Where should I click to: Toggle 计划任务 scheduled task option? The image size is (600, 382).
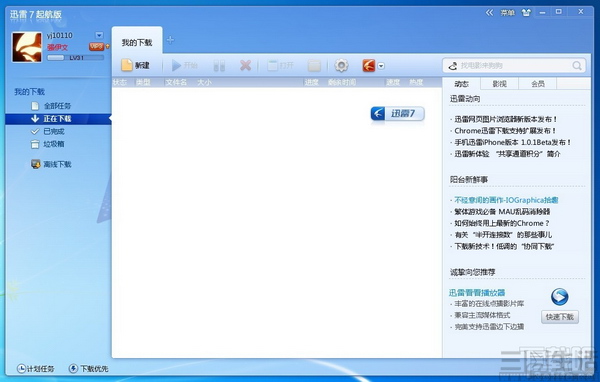(x=36, y=369)
